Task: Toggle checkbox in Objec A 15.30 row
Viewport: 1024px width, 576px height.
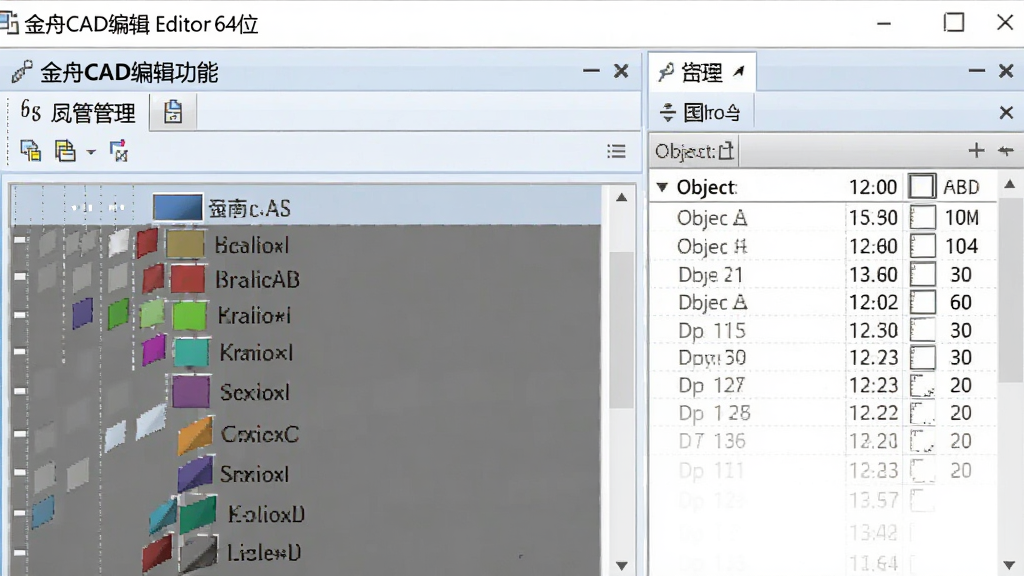Action: click(x=922, y=217)
